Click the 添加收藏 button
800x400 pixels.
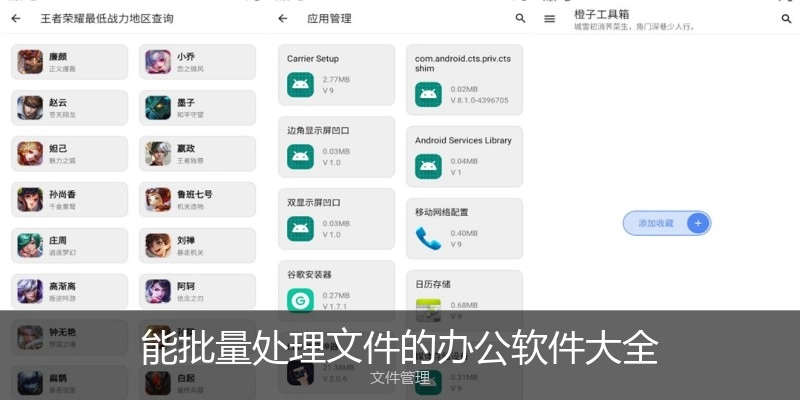667,223
